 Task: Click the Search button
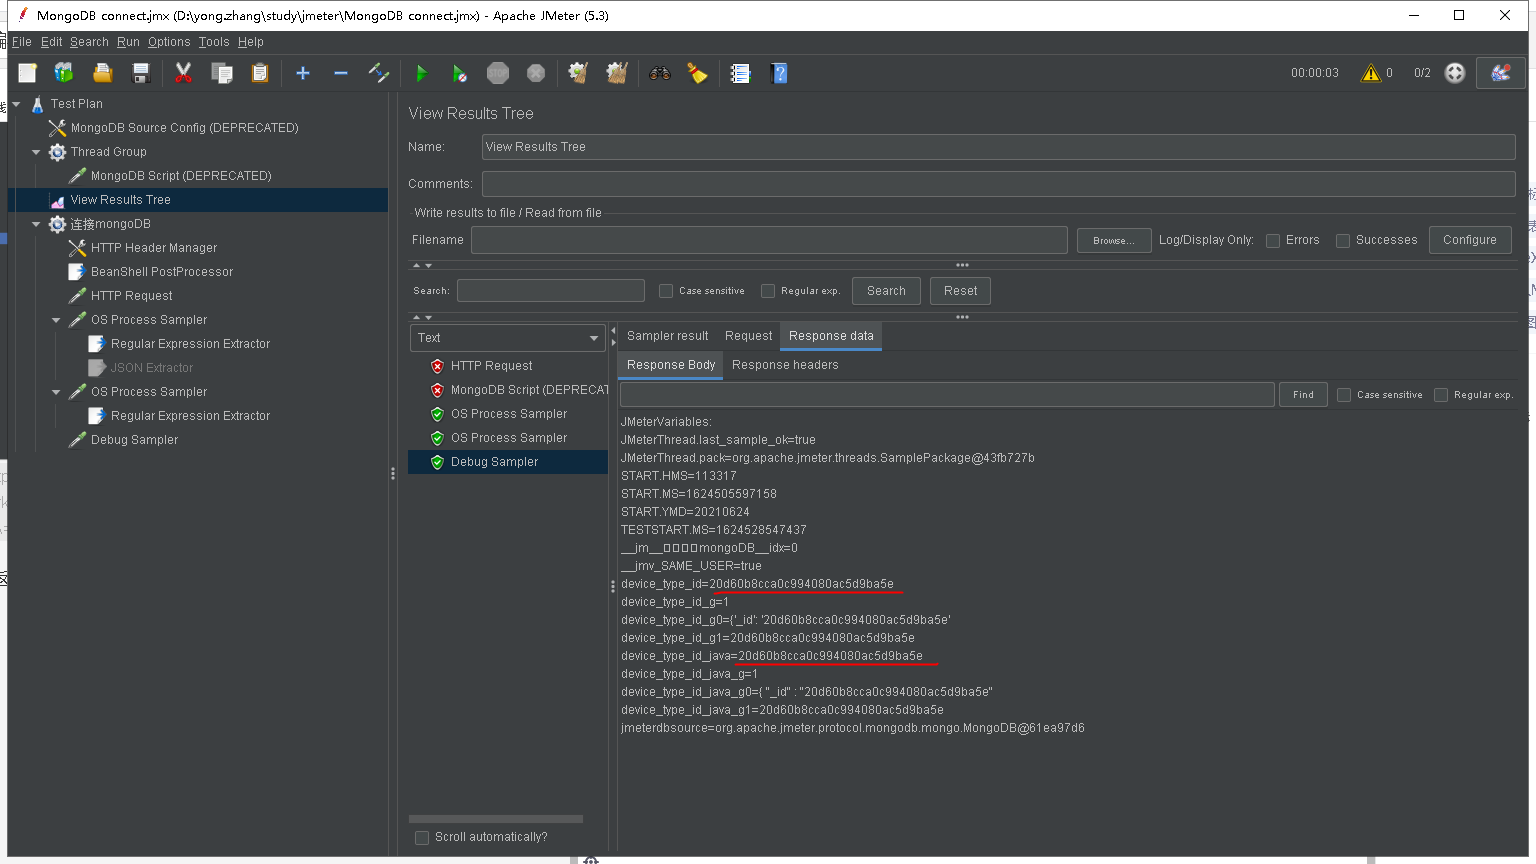coord(886,291)
